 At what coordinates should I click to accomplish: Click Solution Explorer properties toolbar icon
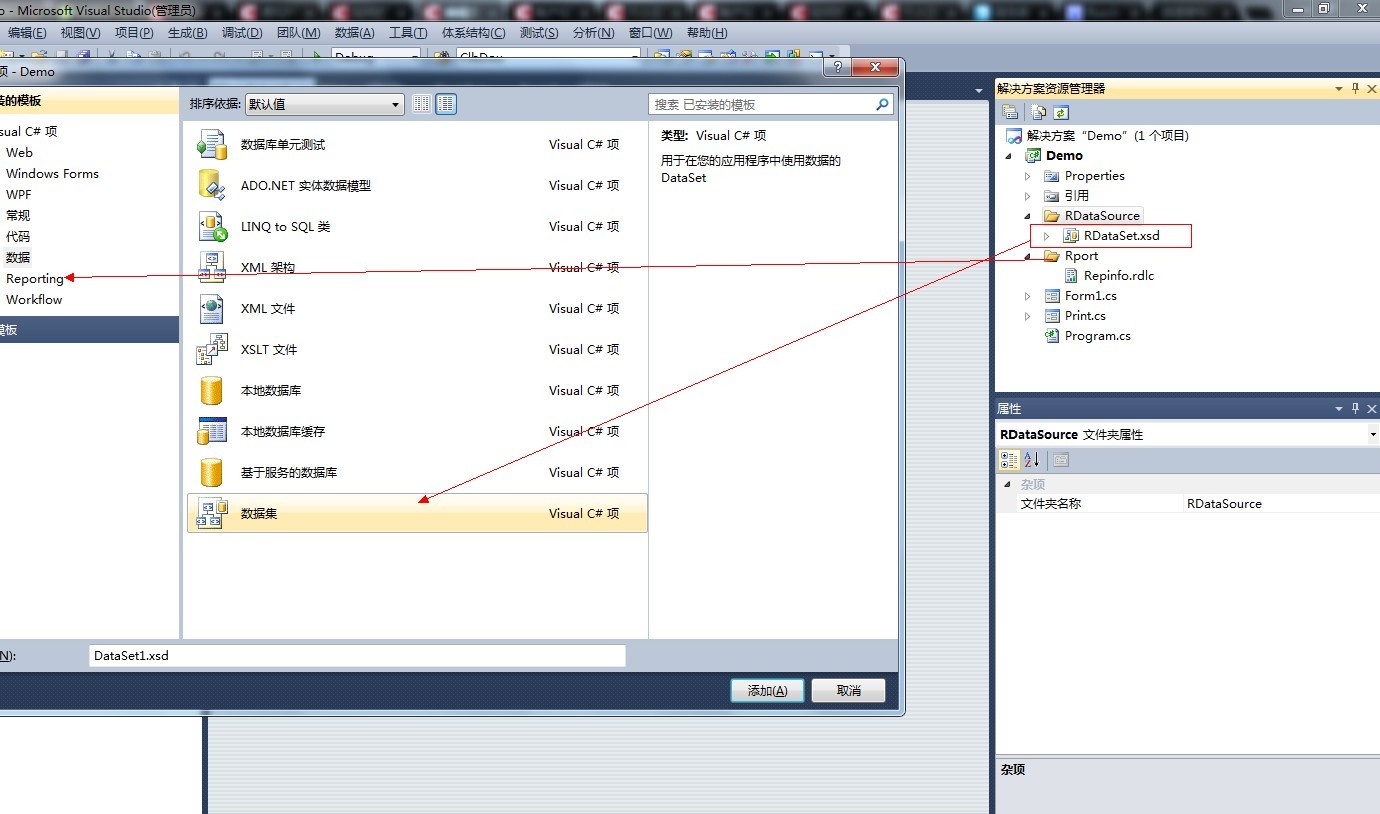click(1010, 113)
